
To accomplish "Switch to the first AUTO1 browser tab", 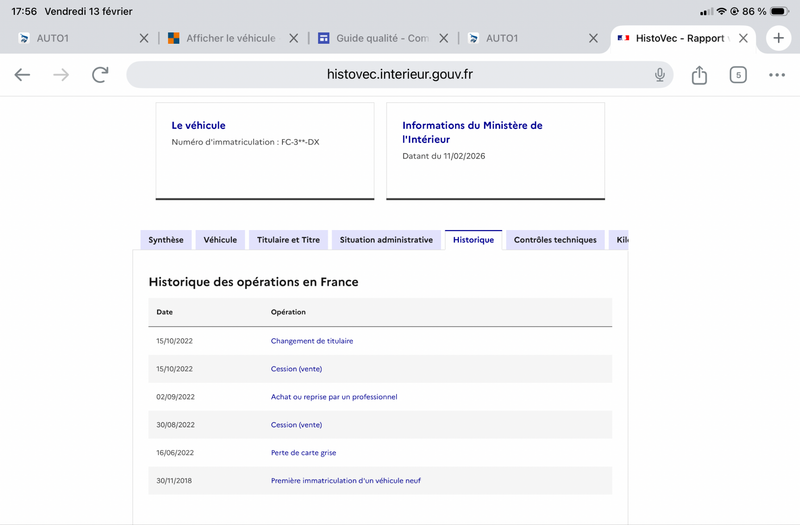I will [53, 38].
